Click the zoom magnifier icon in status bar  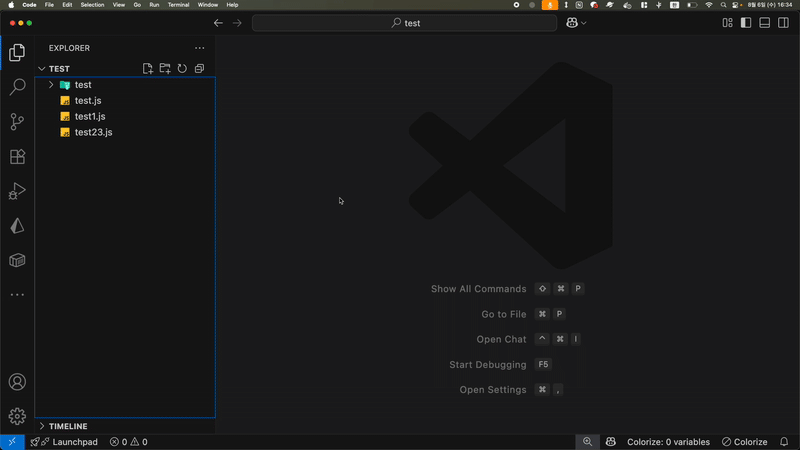click(x=587, y=442)
